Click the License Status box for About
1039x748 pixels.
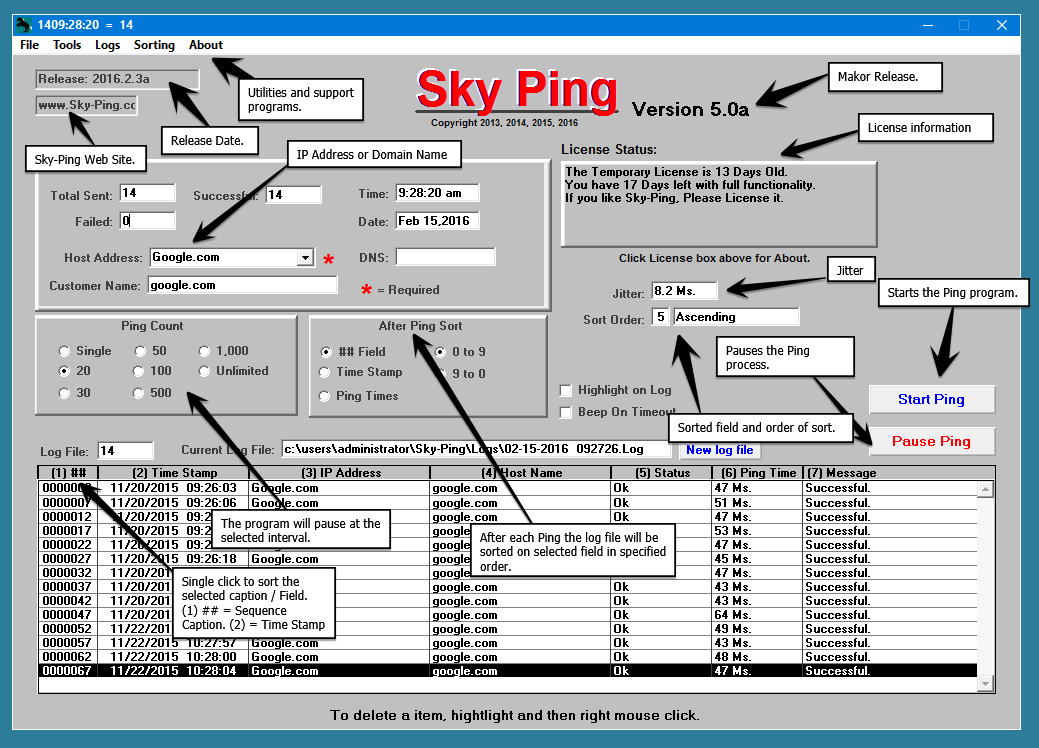pyautogui.click(x=719, y=204)
